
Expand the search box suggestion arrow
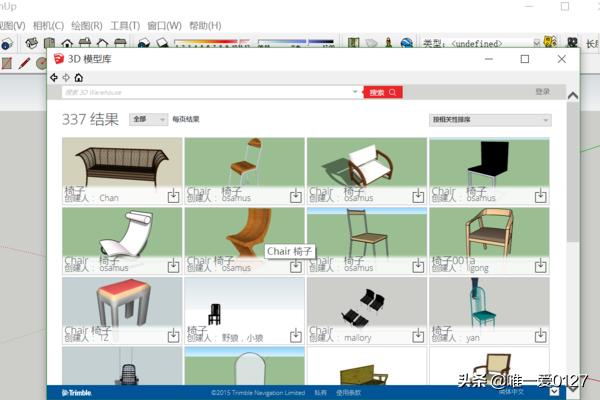tap(355, 92)
